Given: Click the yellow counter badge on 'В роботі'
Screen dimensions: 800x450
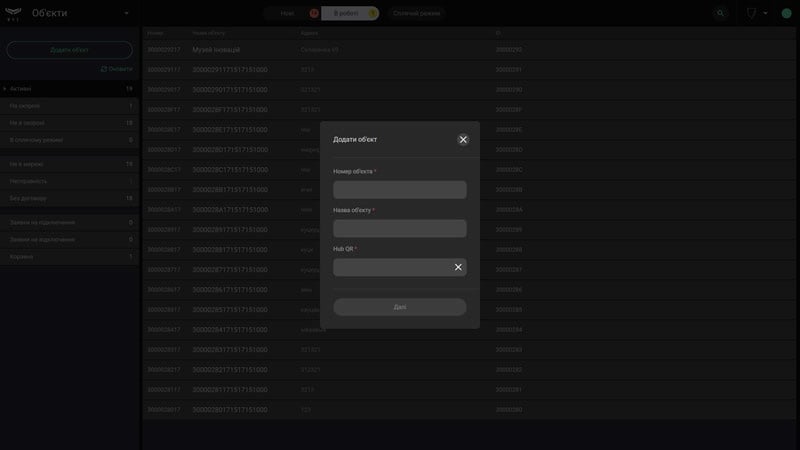Looking at the screenshot, I should pos(372,13).
